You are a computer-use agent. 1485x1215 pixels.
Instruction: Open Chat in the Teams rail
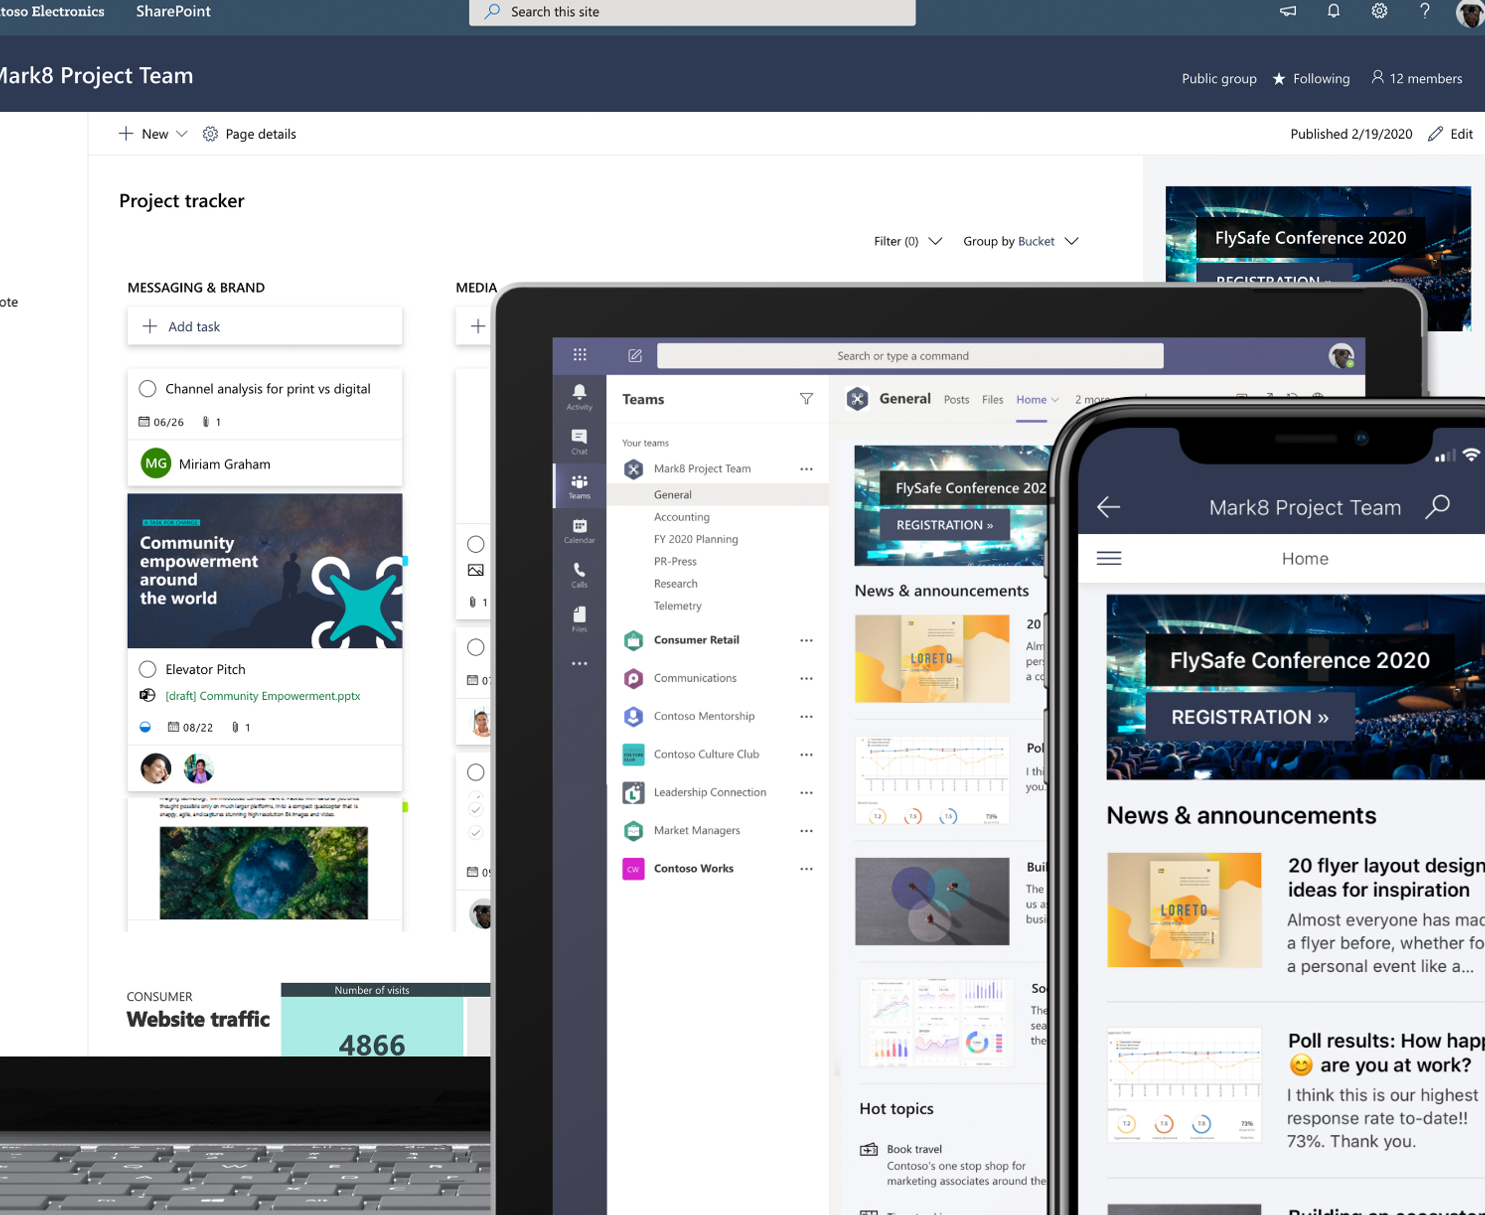pos(579,441)
